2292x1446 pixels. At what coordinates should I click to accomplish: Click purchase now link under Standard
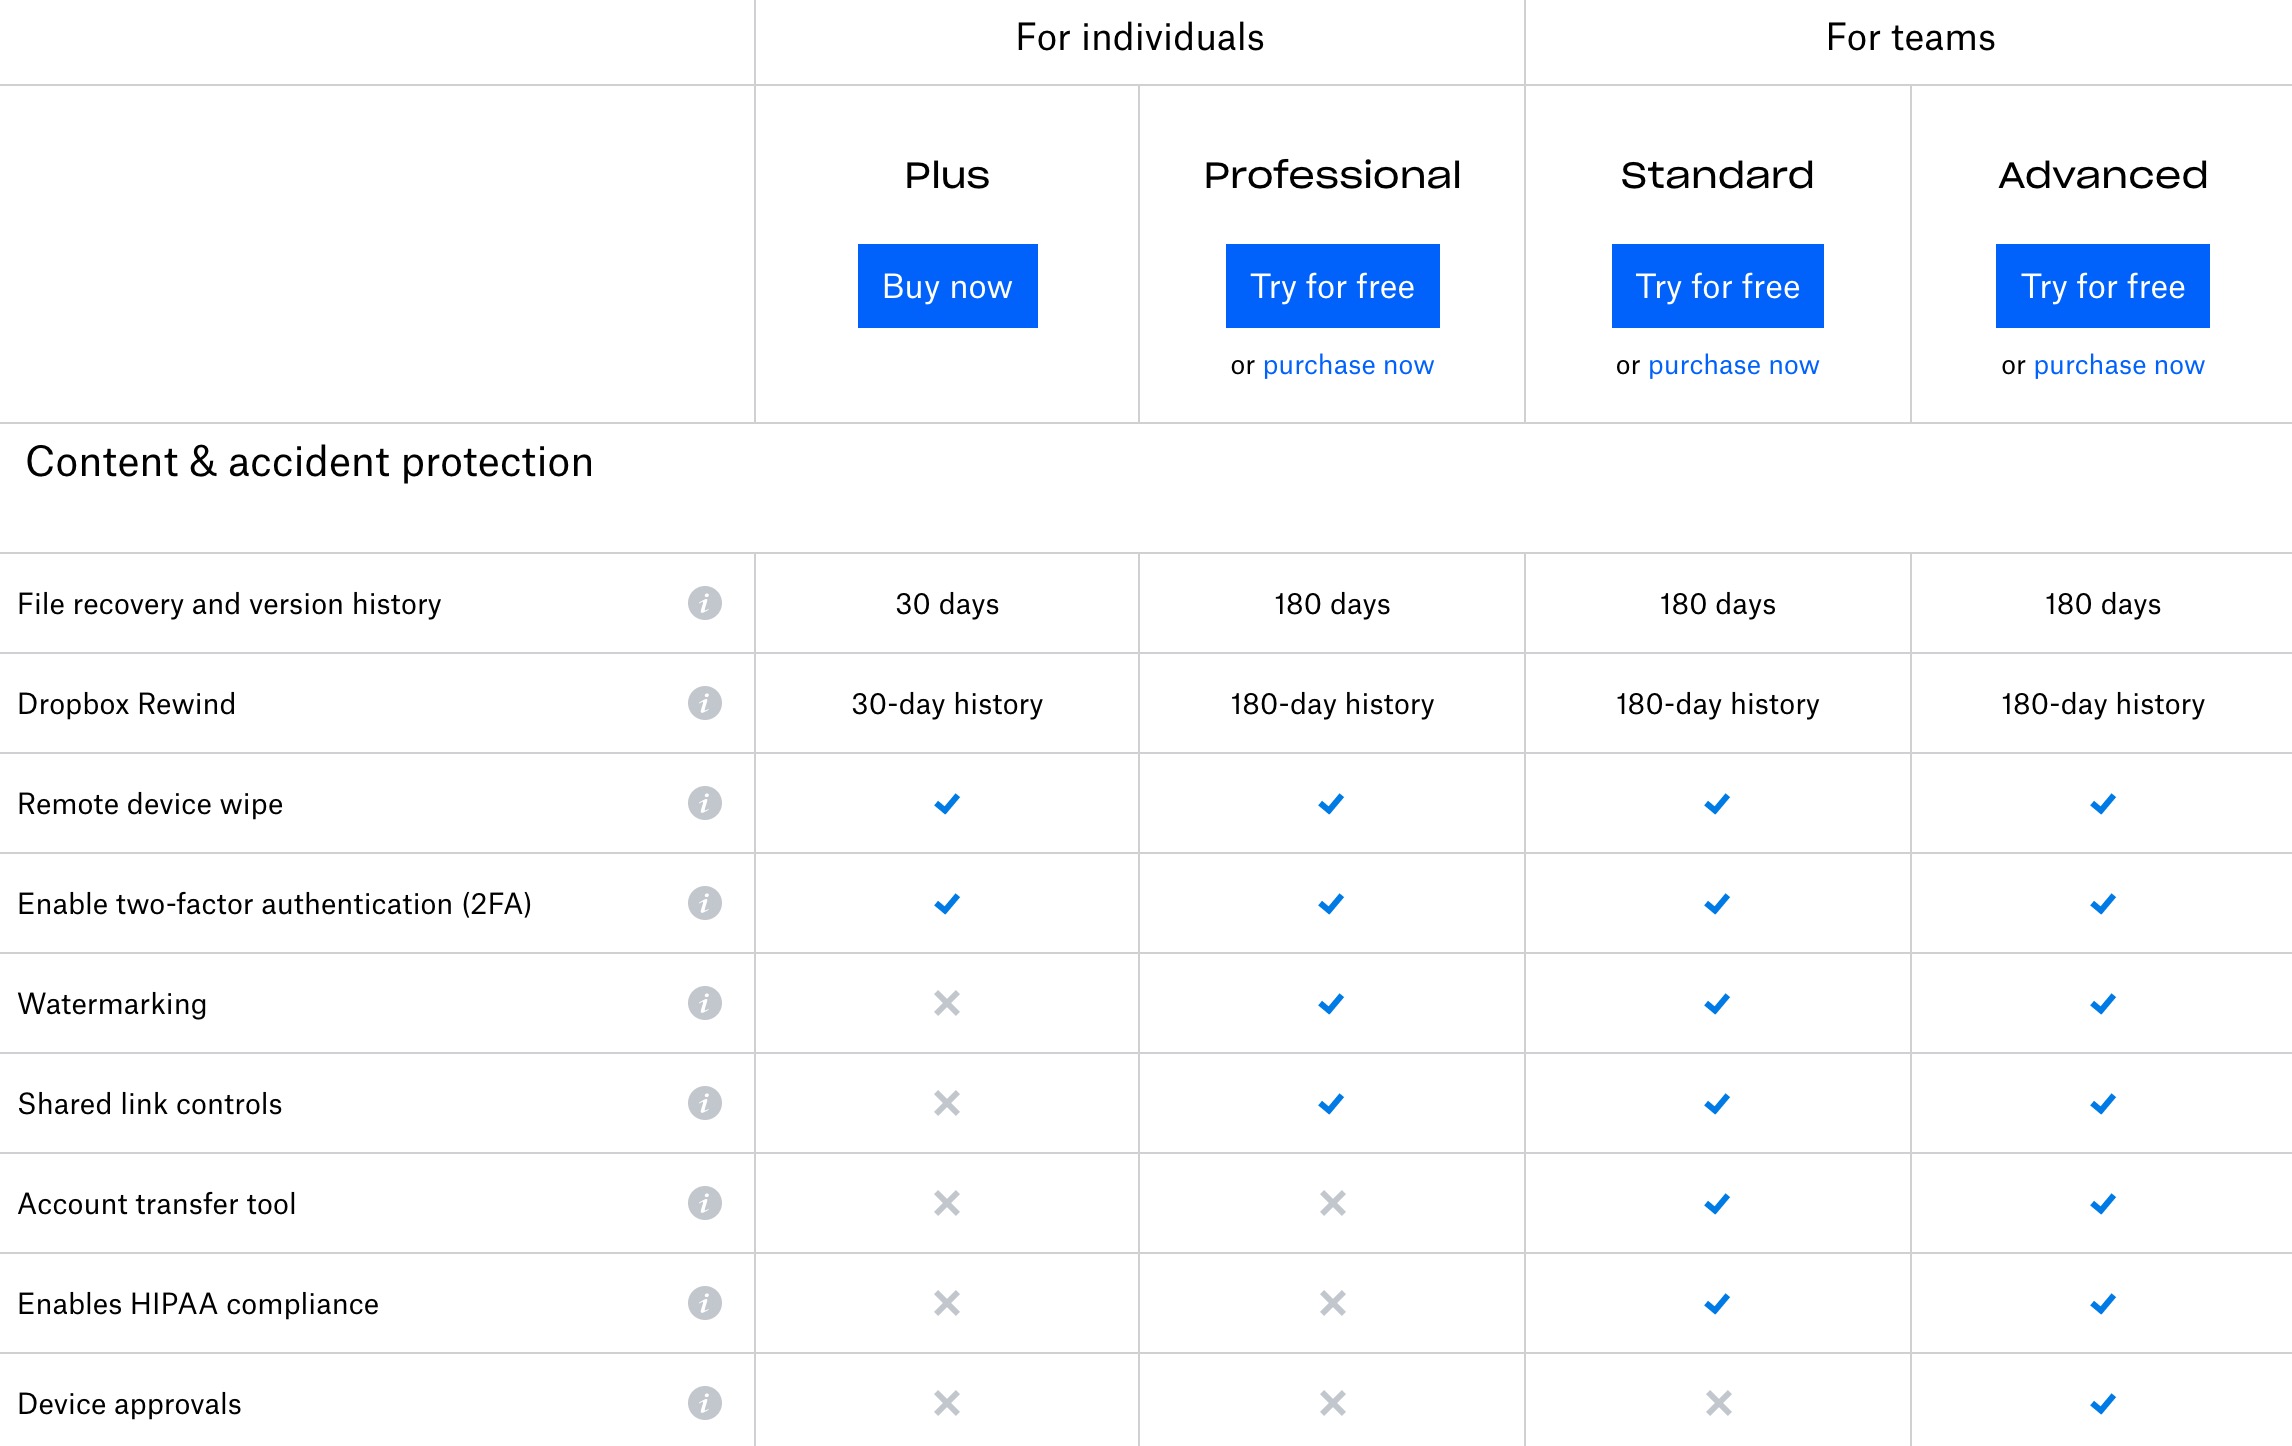[1733, 365]
